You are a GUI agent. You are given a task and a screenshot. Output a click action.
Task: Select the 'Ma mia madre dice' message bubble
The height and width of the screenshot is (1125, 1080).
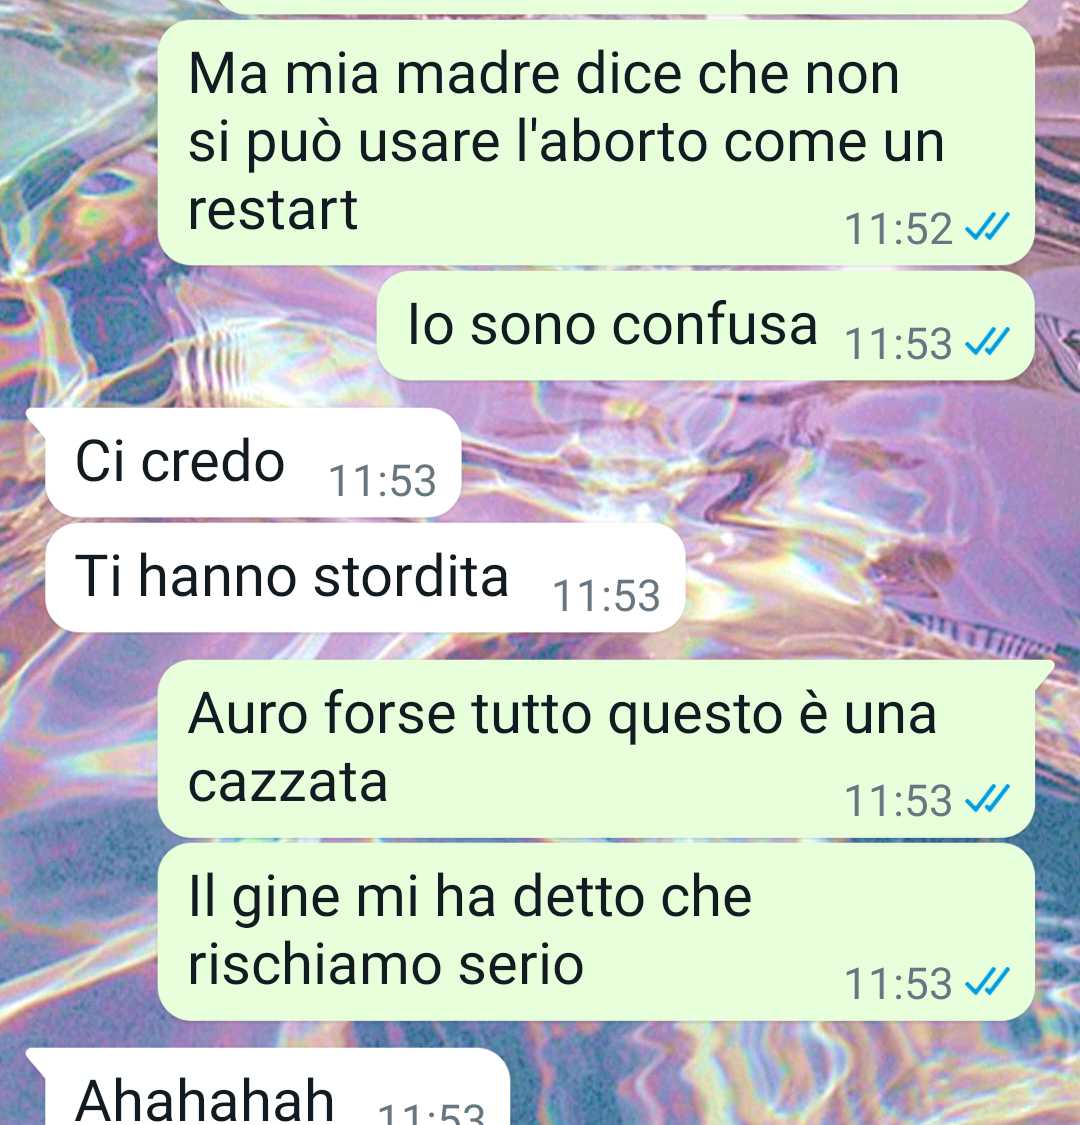point(596,143)
